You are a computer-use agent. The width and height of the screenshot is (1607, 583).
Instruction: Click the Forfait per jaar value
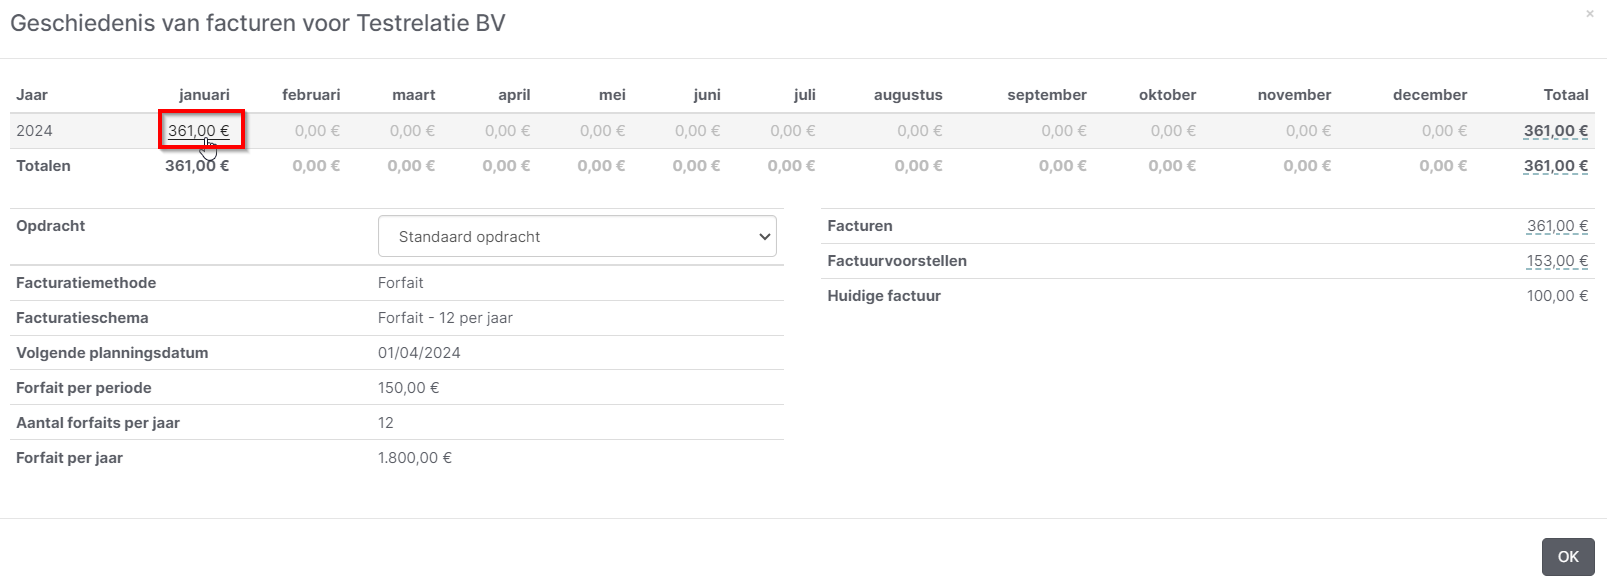(x=415, y=458)
